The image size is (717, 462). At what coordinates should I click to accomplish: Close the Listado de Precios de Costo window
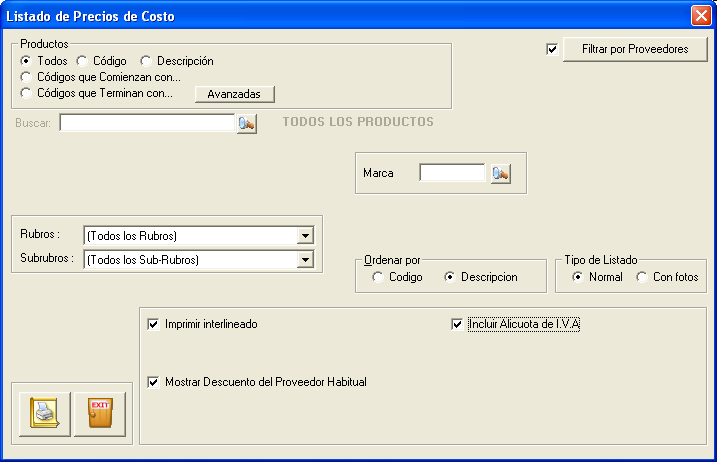click(701, 16)
